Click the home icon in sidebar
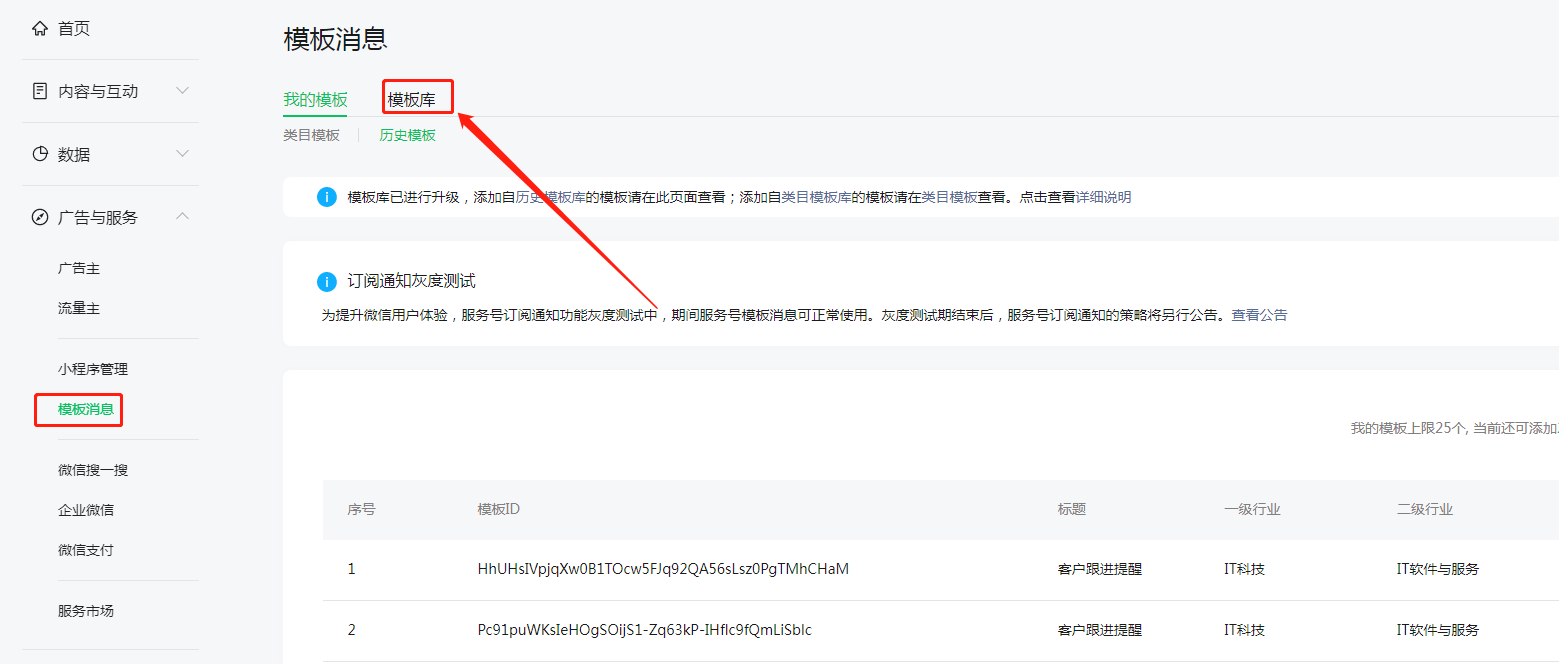The image size is (1559, 664). click(x=40, y=29)
